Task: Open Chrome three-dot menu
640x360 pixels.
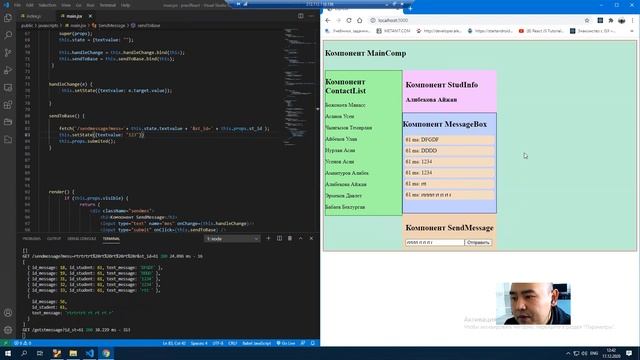Action: 632,20
